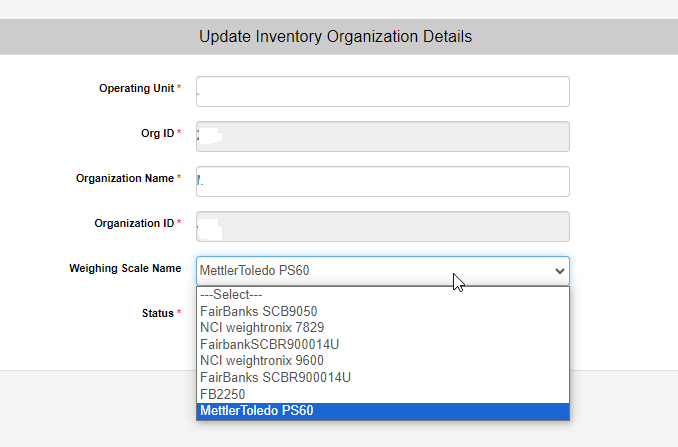Viewport: 678px width, 447px height.
Task: Click the Organization Name input field
Action: 383,182
